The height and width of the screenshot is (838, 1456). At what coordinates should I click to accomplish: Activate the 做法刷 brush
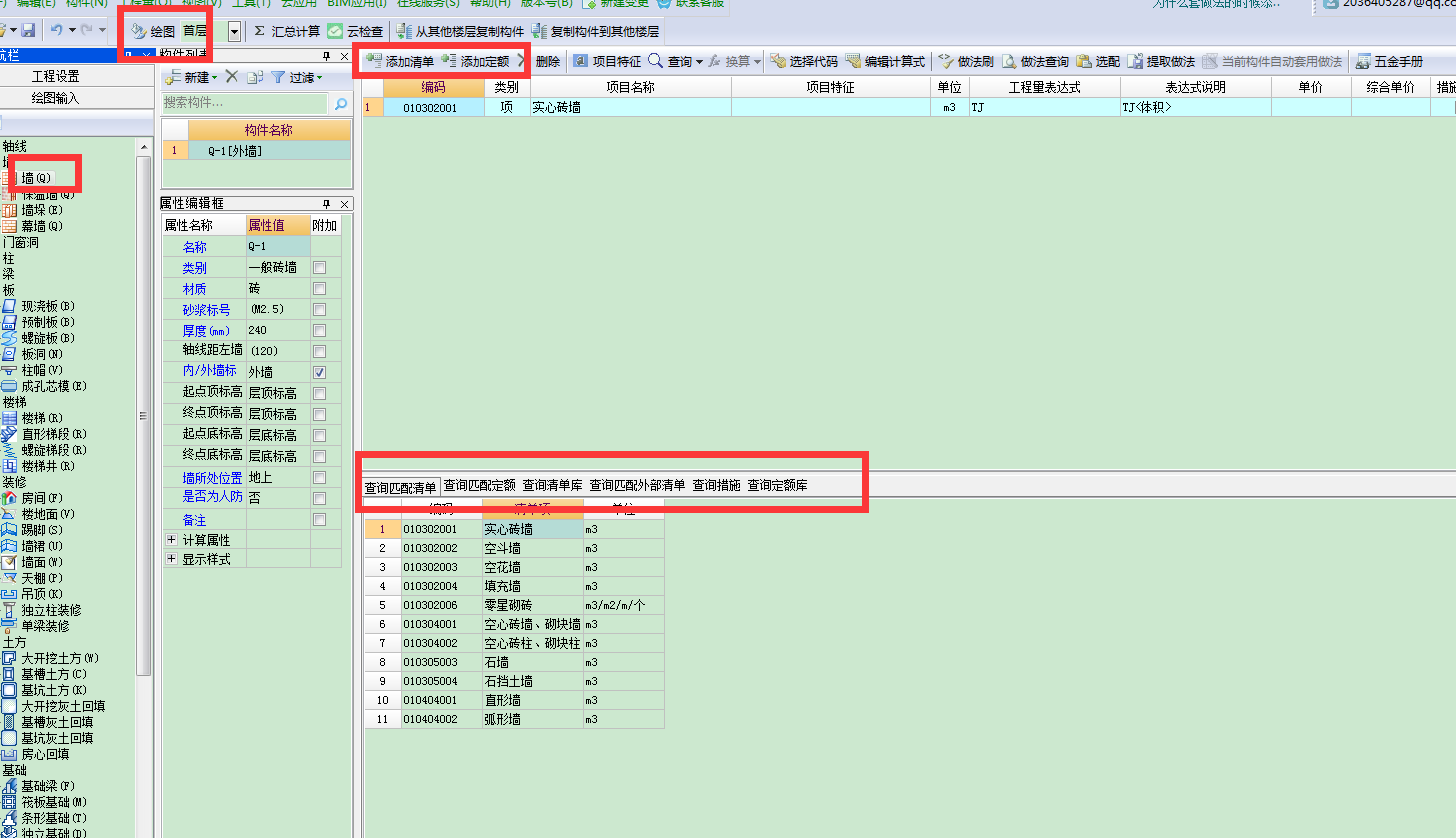(x=966, y=61)
